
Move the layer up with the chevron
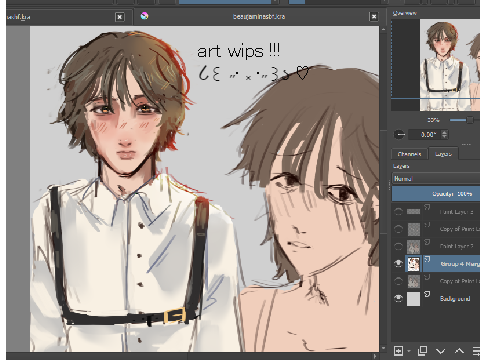tap(459, 351)
